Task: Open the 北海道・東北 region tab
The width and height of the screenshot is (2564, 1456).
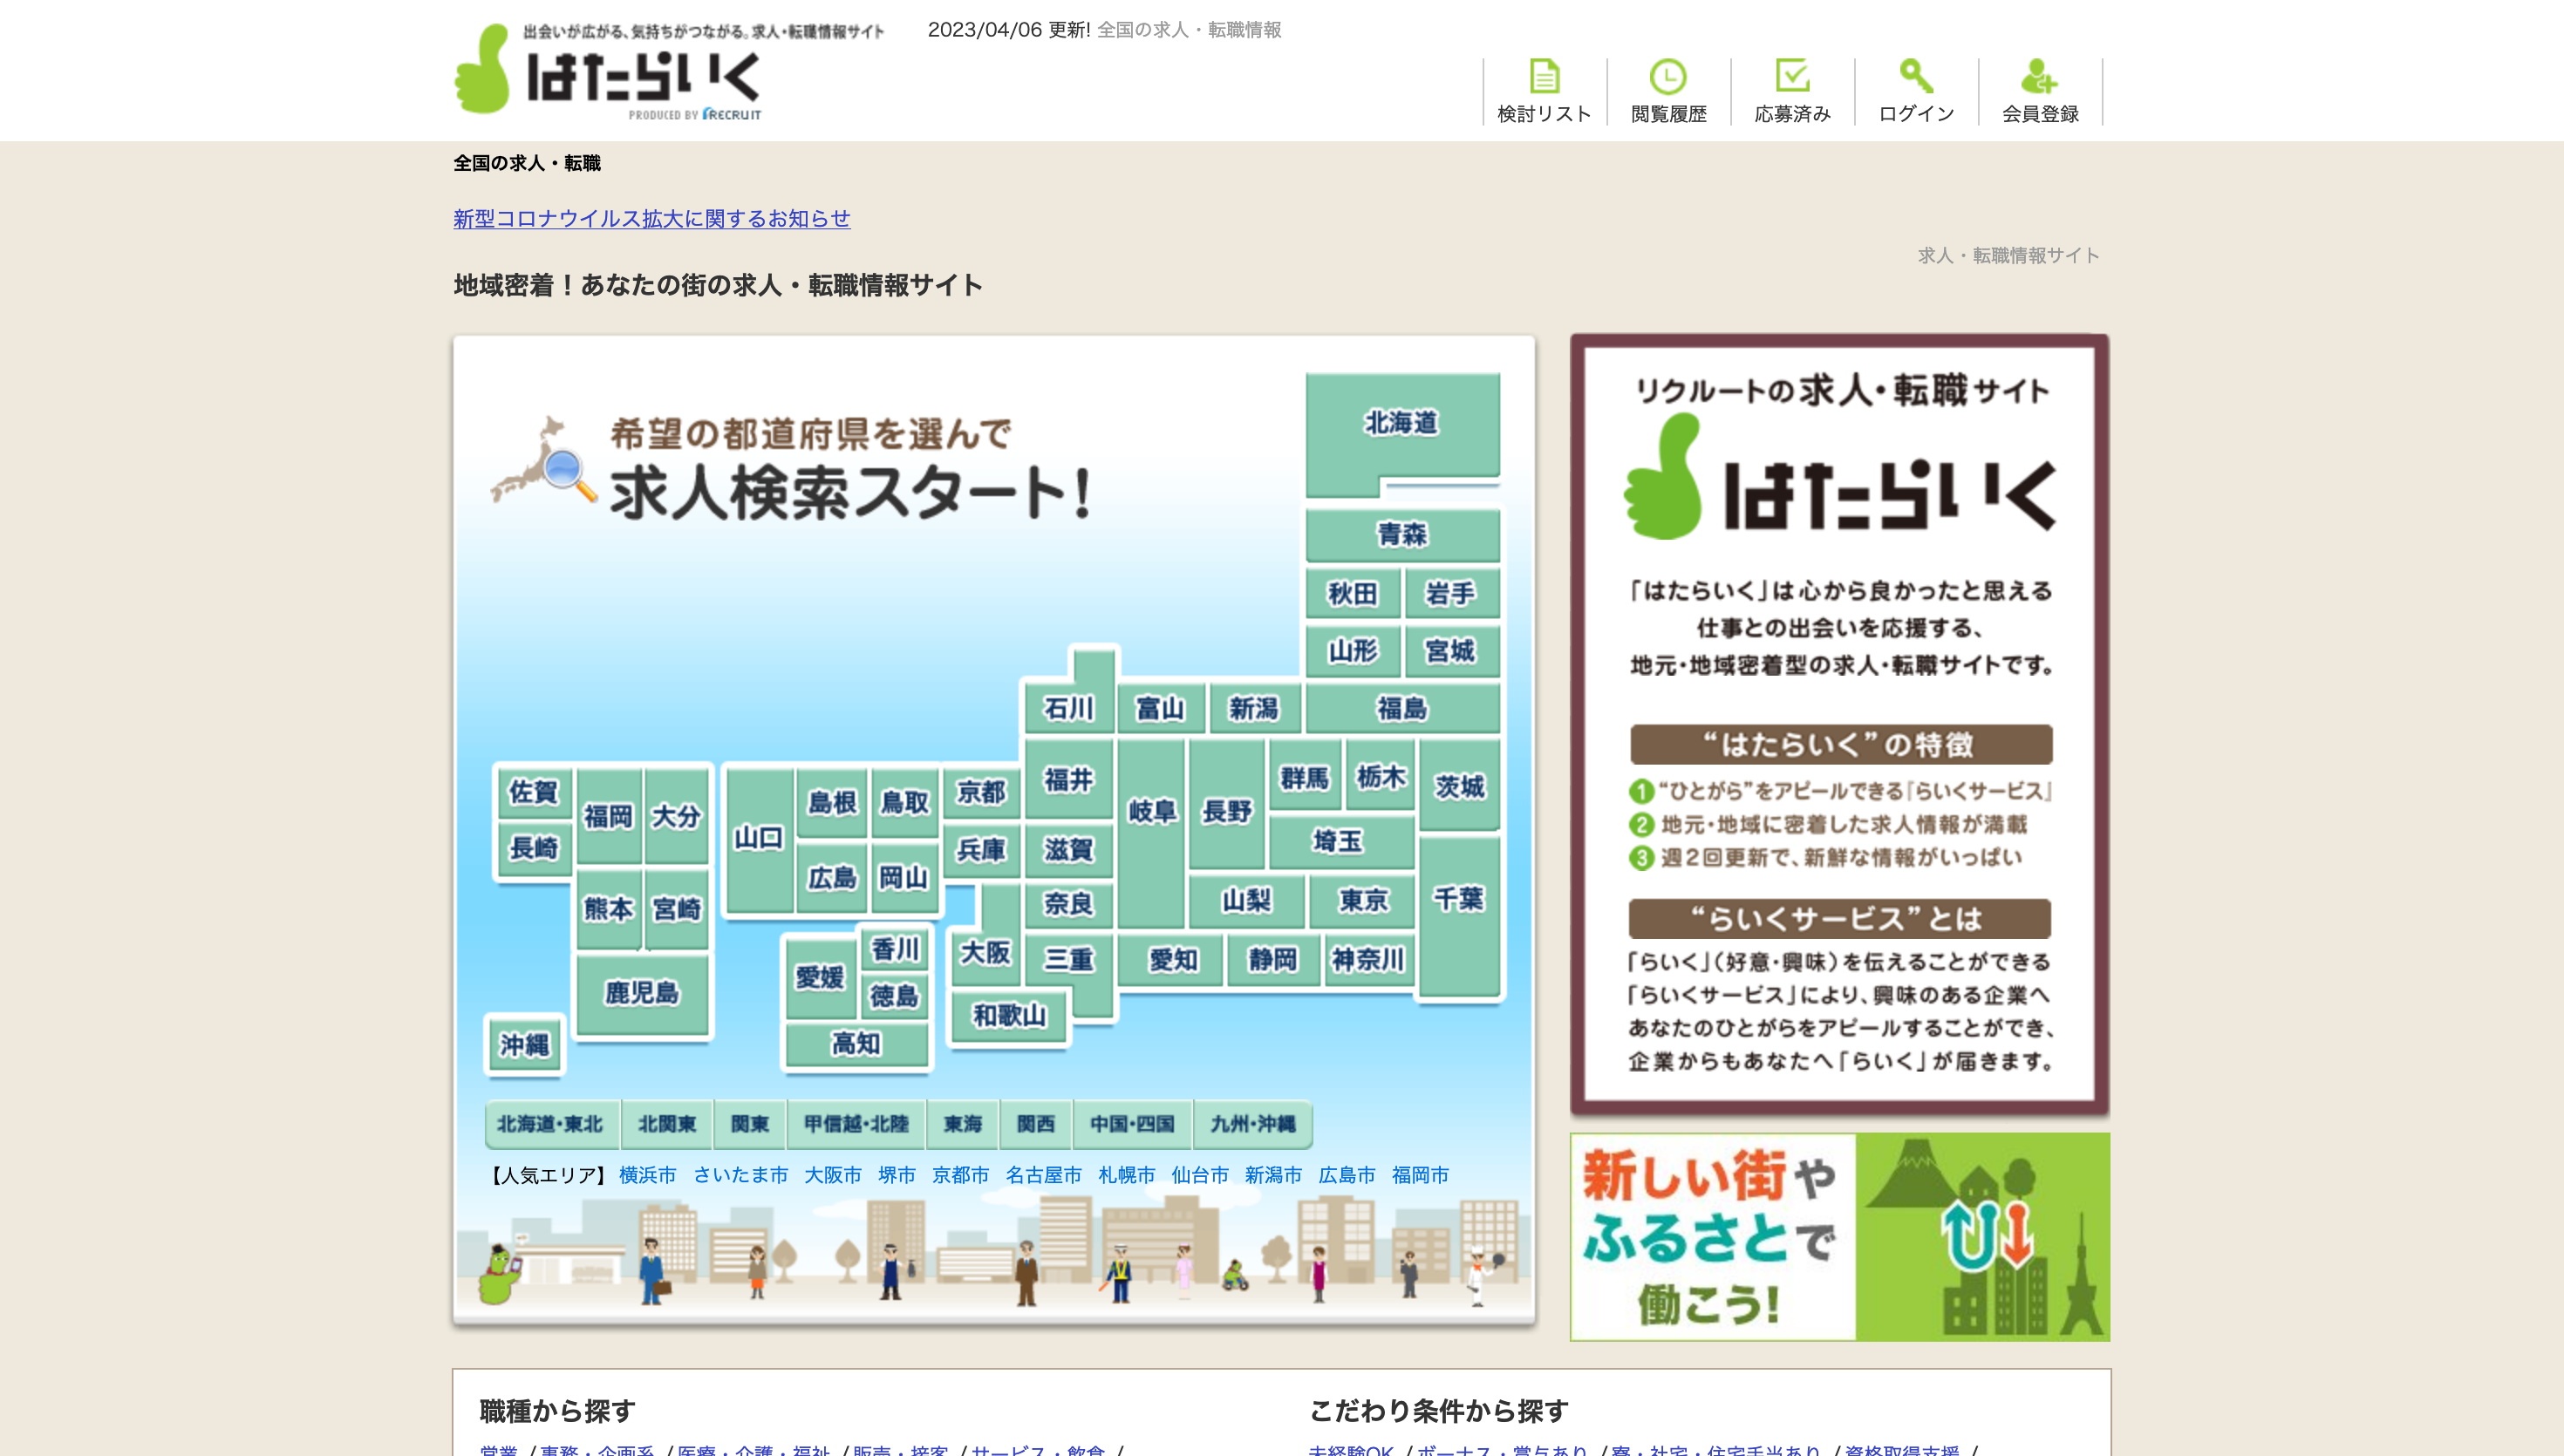Action: tap(550, 1124)
